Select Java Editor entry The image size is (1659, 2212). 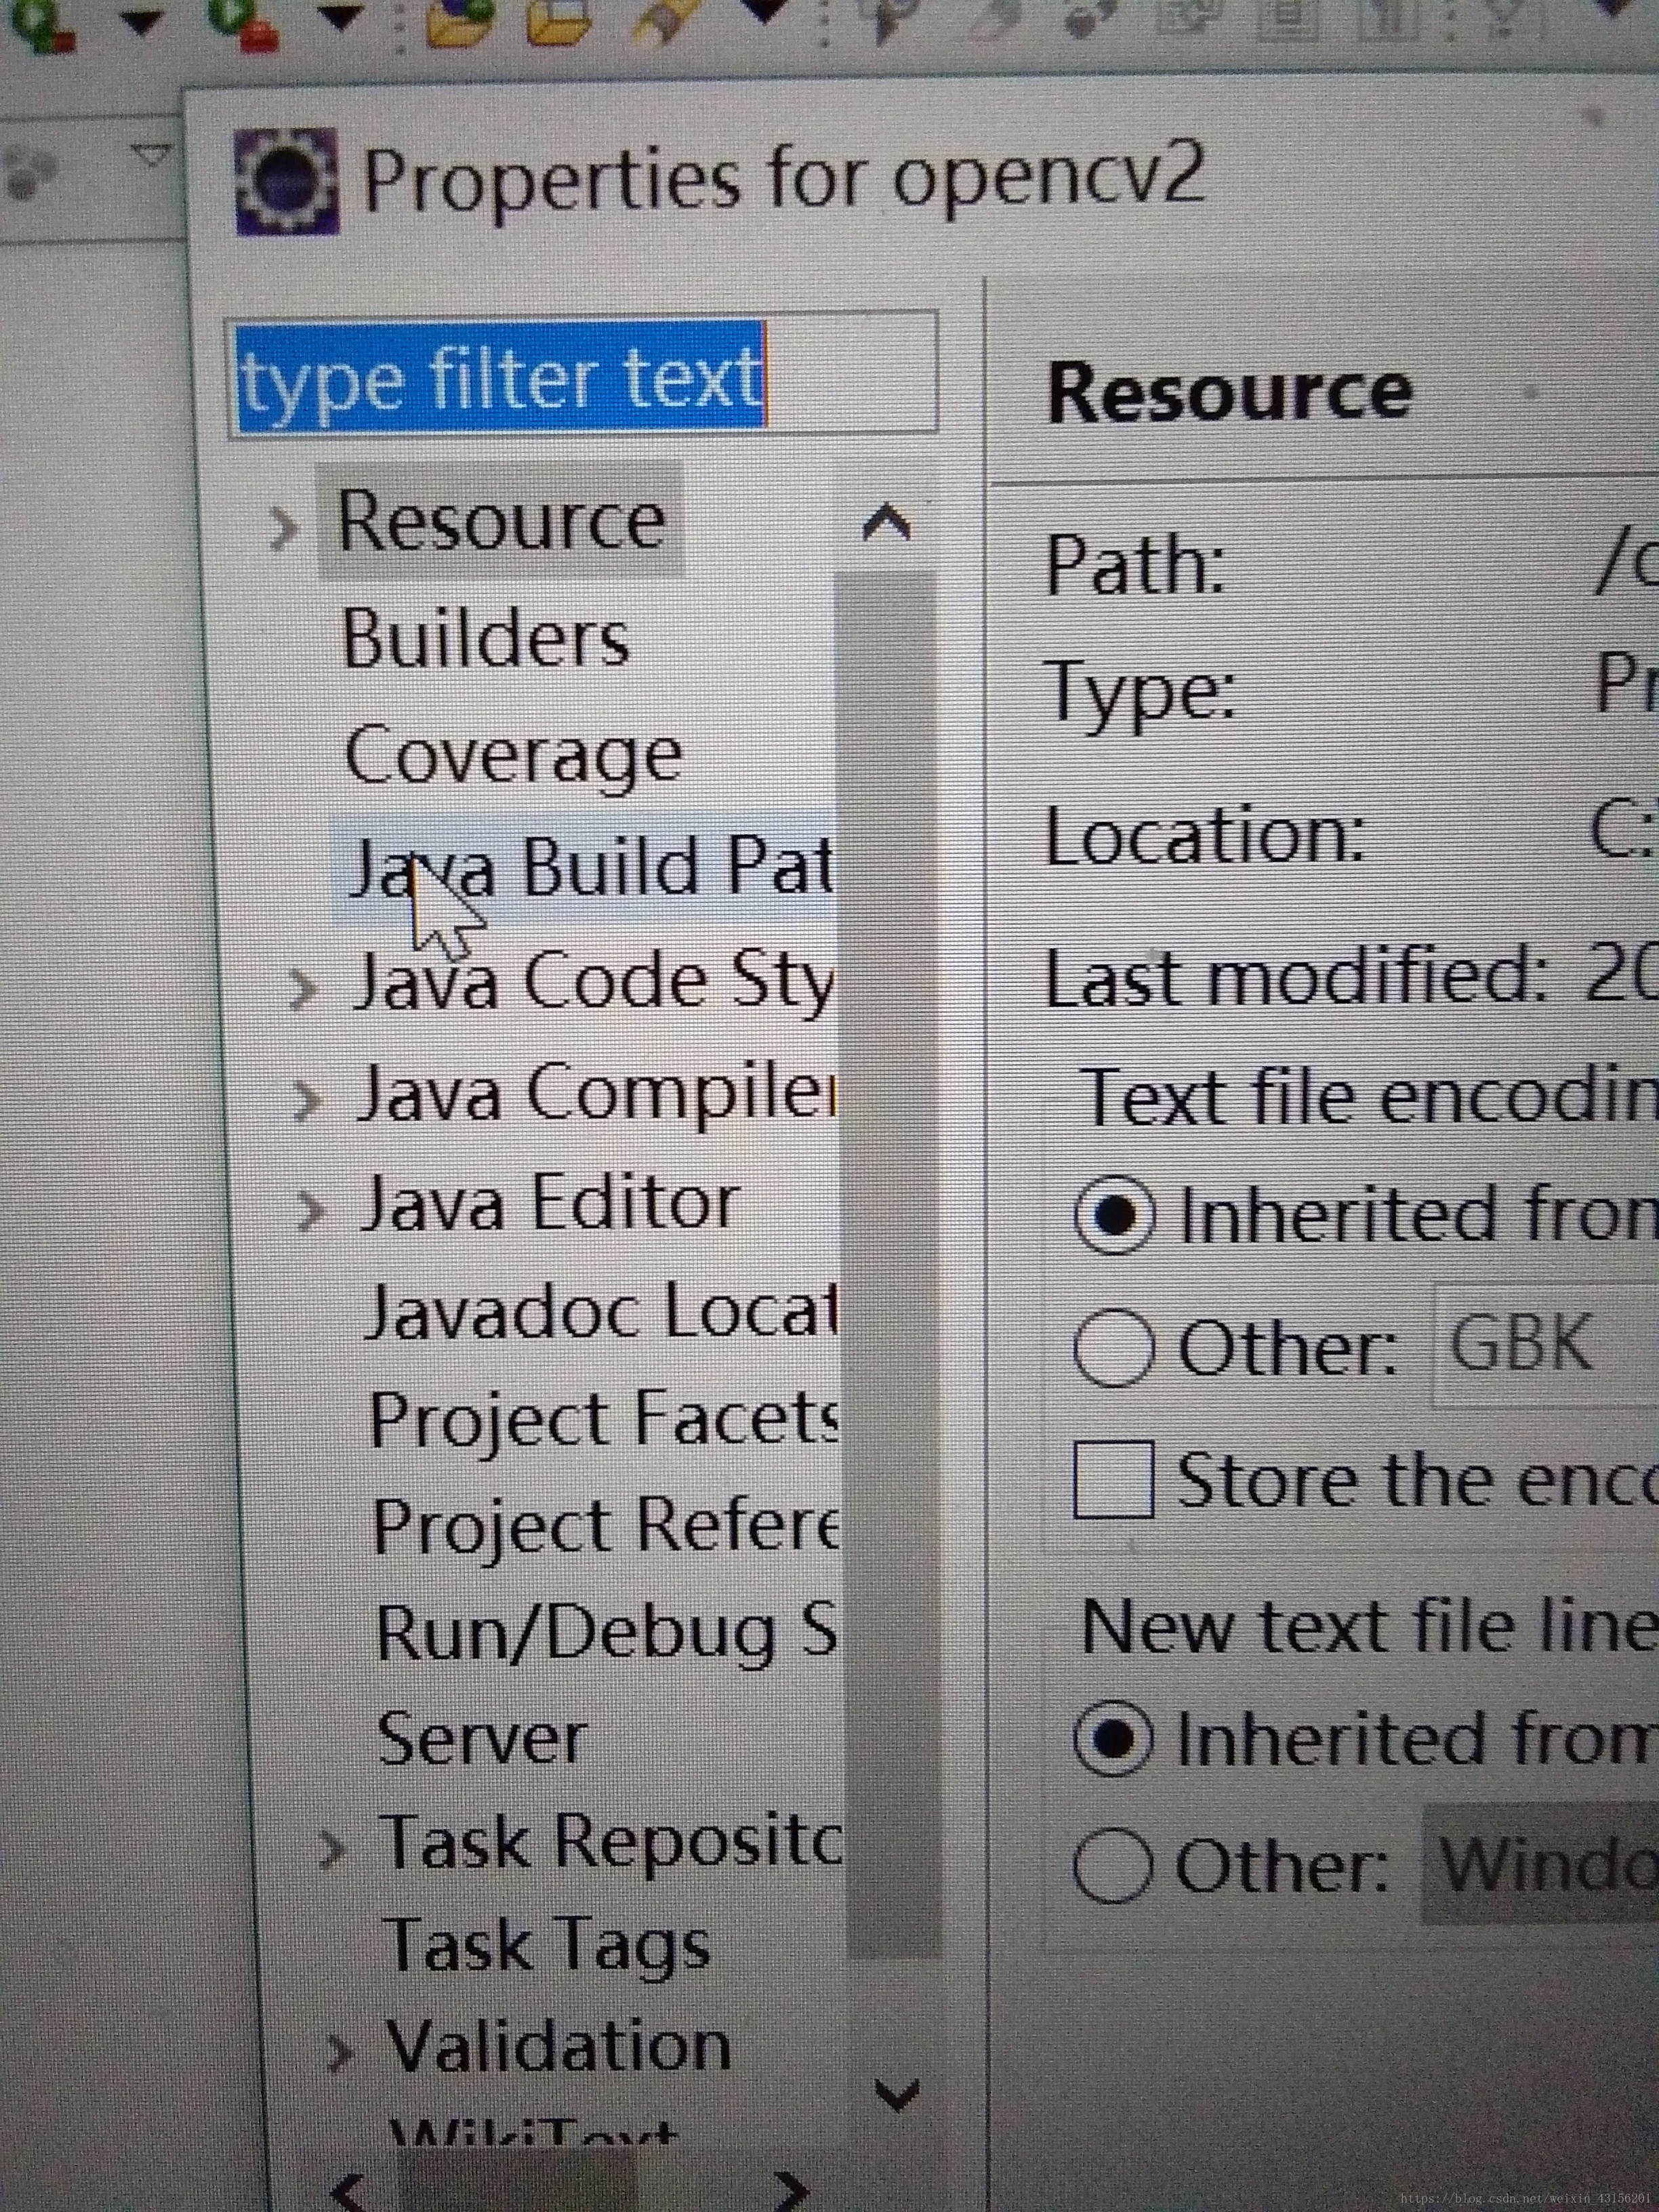tap(551, 1203)
